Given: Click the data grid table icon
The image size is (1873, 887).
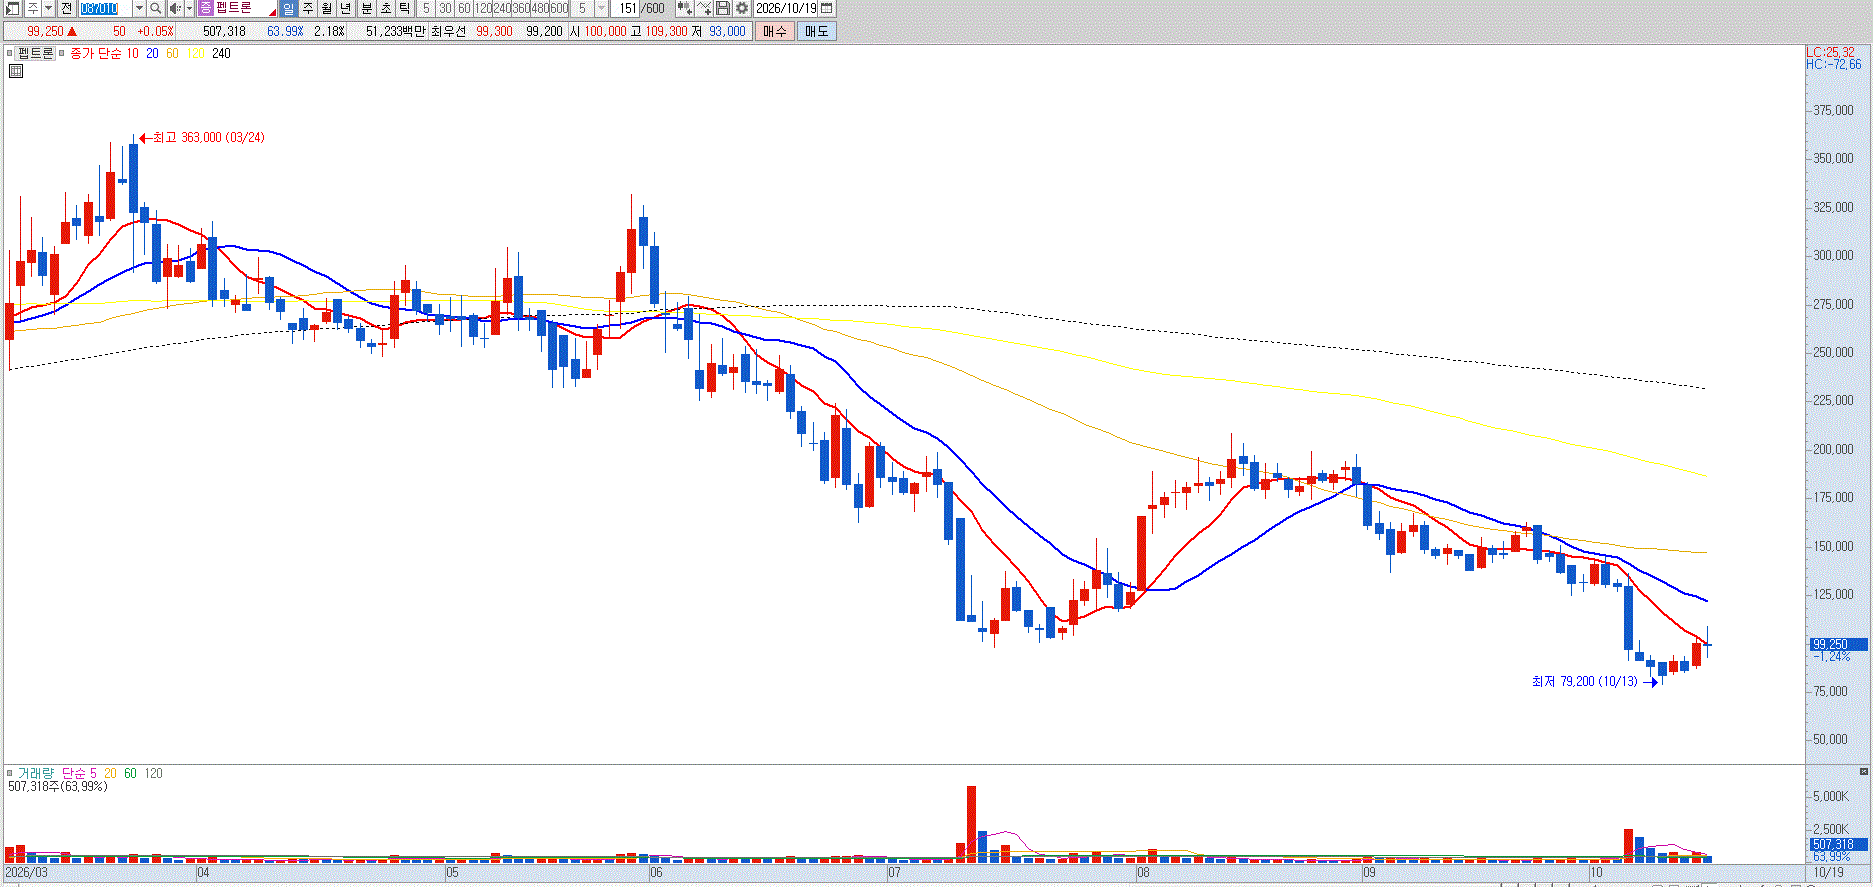Looking at the screenshot, I should coord(16,71).
